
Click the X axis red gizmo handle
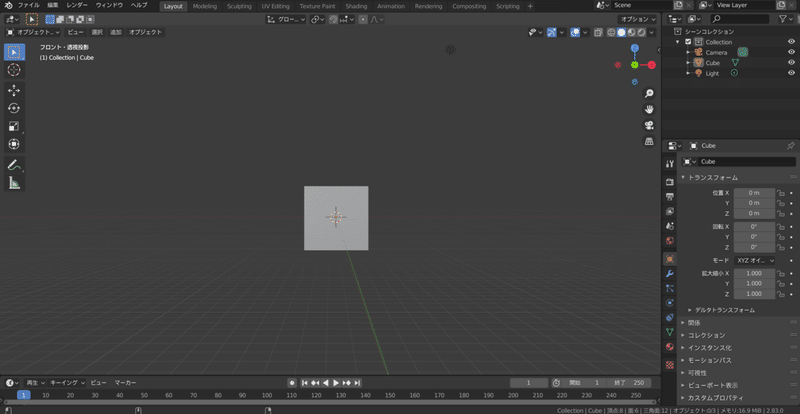point(652,65)
